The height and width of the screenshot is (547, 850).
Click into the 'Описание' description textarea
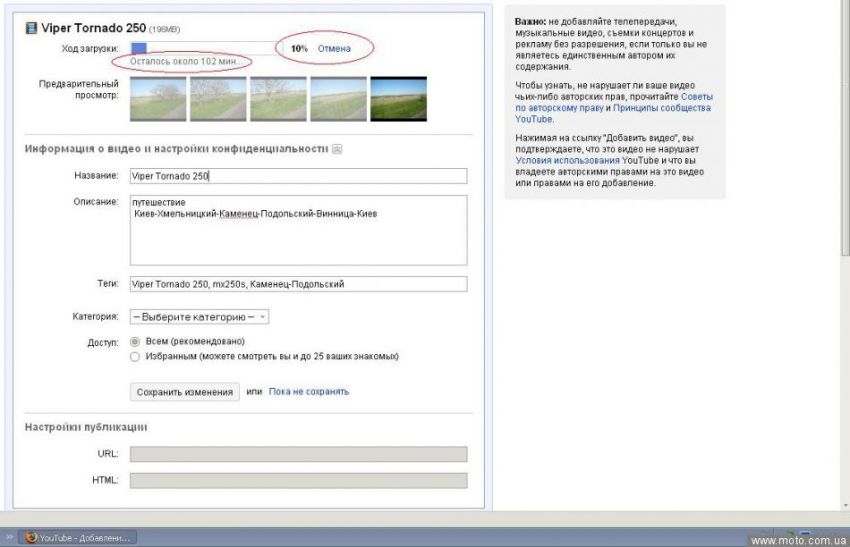[x=299, y=230]
